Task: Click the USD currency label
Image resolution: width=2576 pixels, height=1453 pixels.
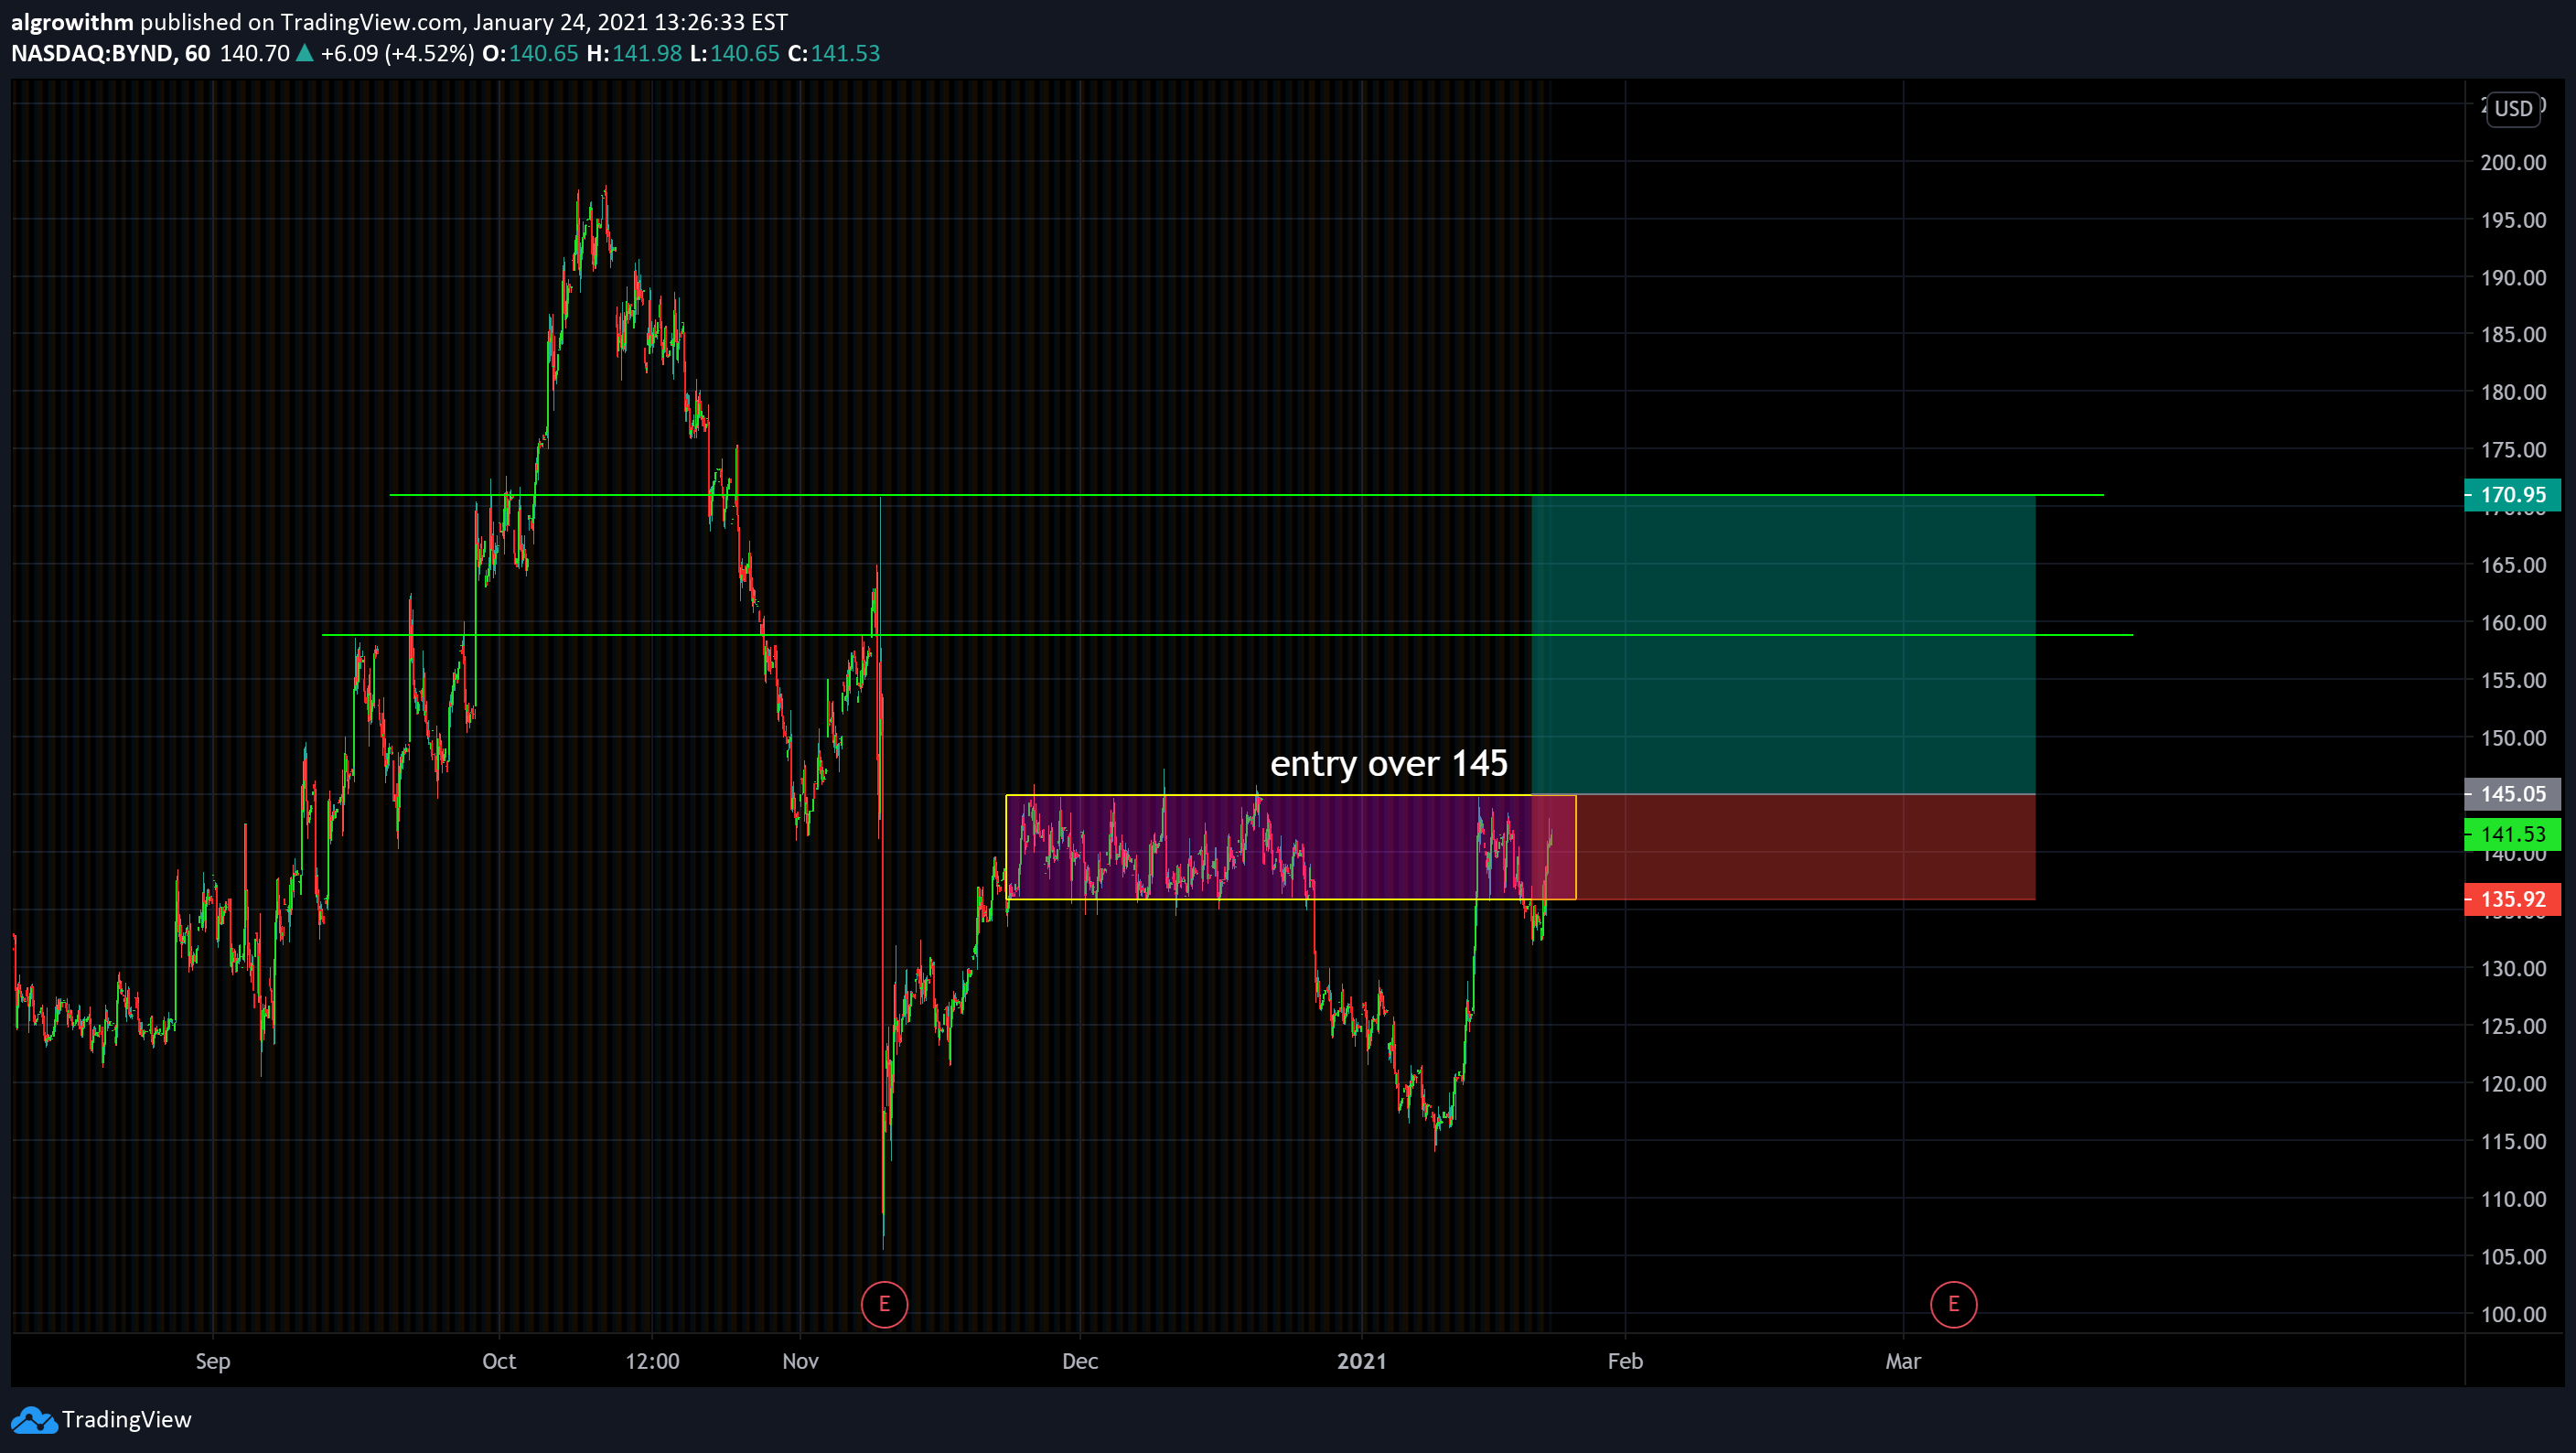Action: [x=2513, y=108]
